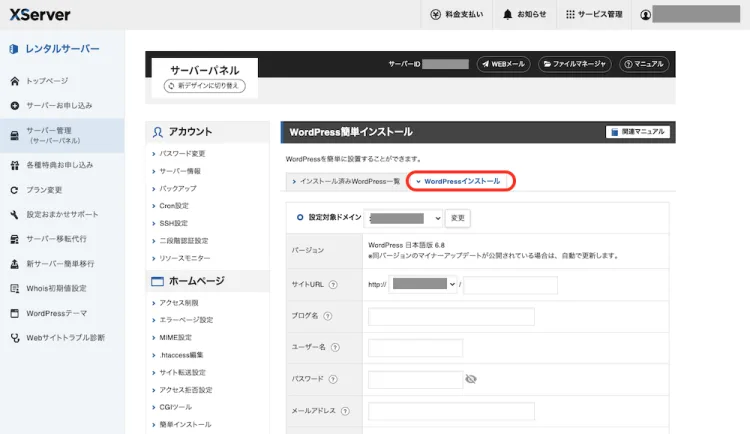This screenshot has width=750, height=434.
Task: Open CGIツール link
Action: [176, 407]
